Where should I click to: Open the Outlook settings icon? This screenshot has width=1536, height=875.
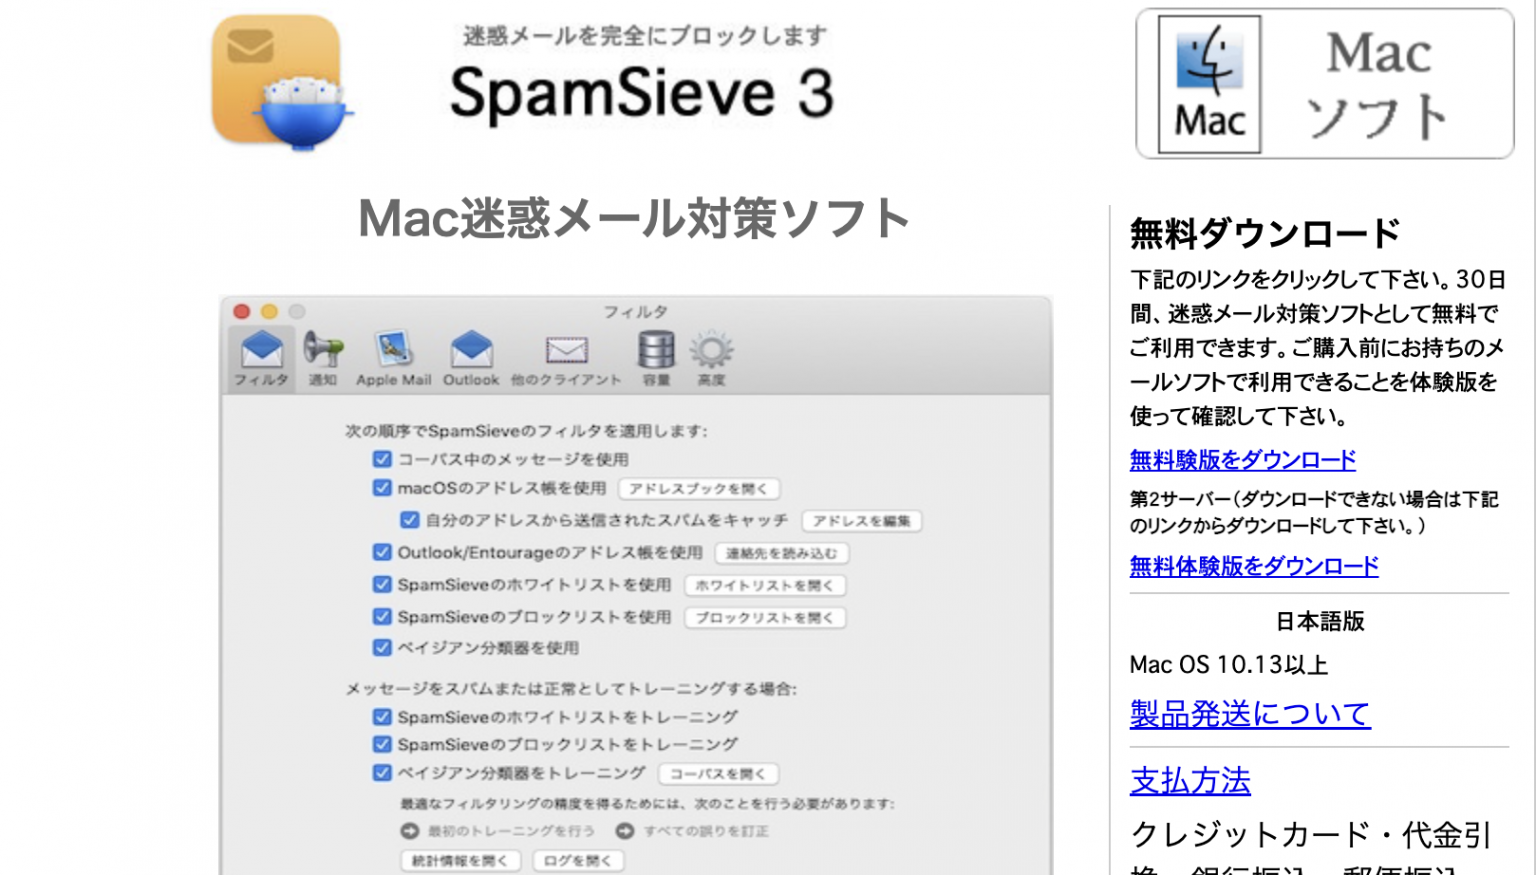pyautogui.click(x=471, y=352)
